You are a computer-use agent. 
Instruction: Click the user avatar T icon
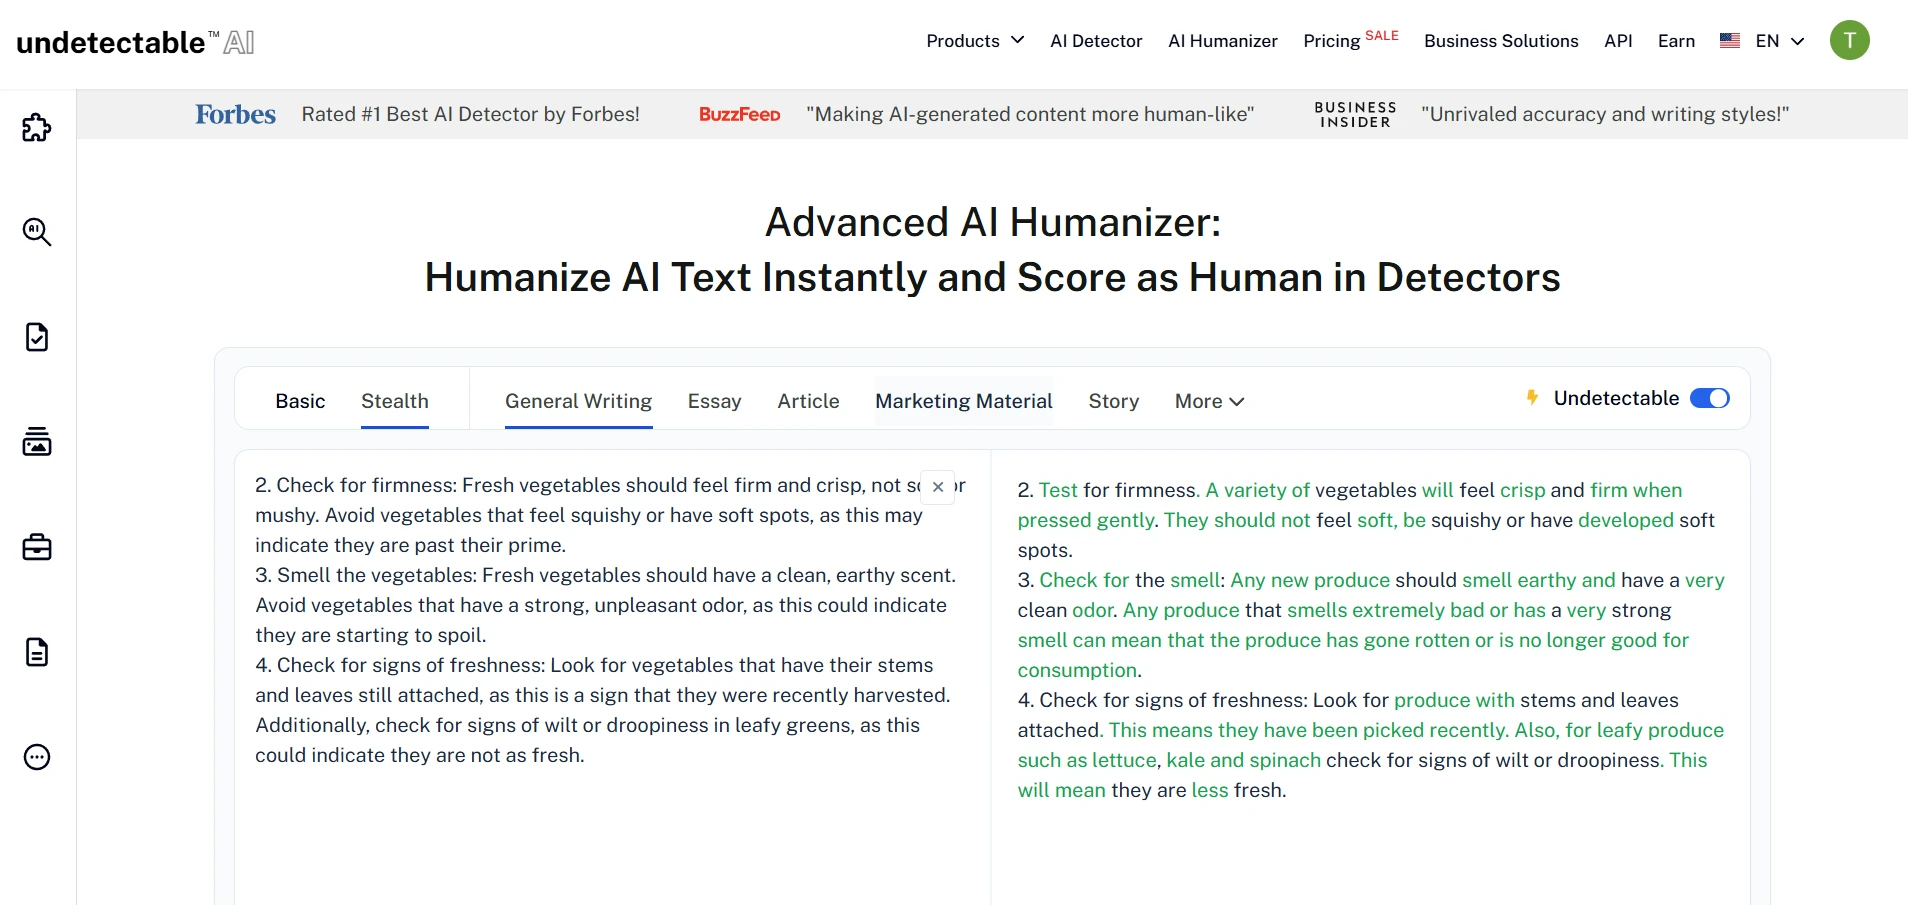1849,40
